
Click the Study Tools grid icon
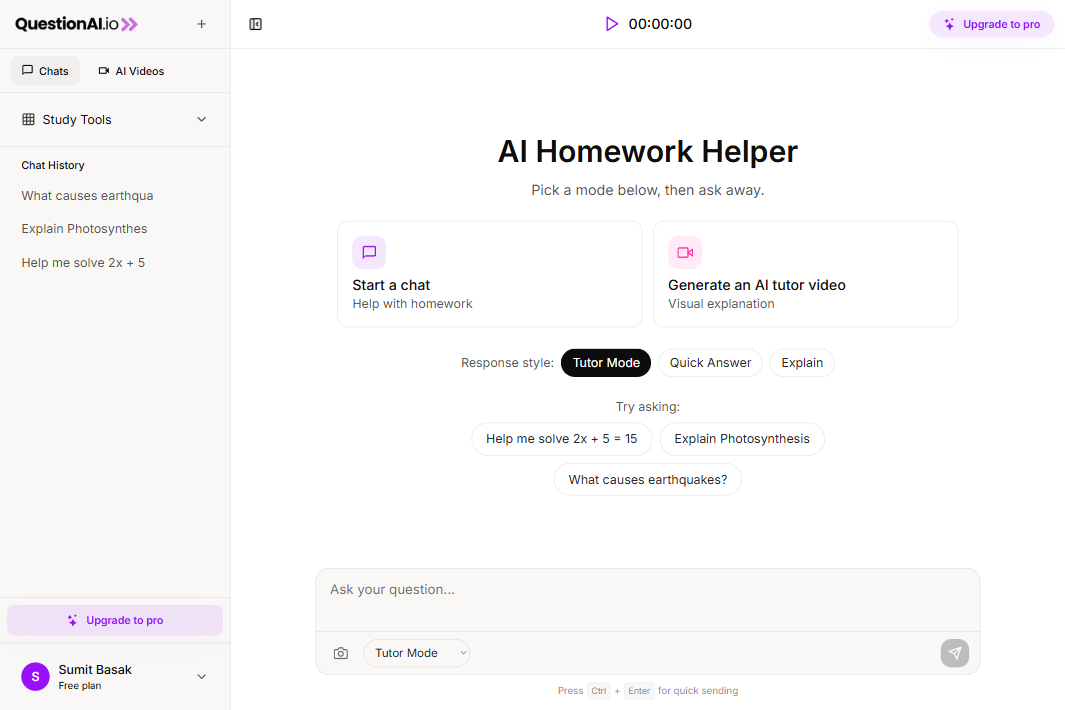(29, 120)
